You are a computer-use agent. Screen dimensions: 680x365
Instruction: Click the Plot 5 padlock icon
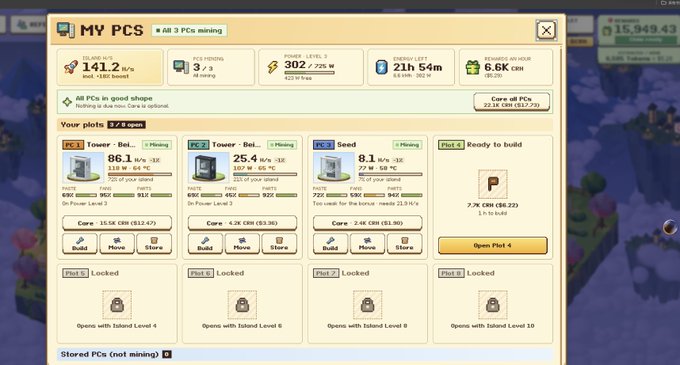tap(117, 305)
